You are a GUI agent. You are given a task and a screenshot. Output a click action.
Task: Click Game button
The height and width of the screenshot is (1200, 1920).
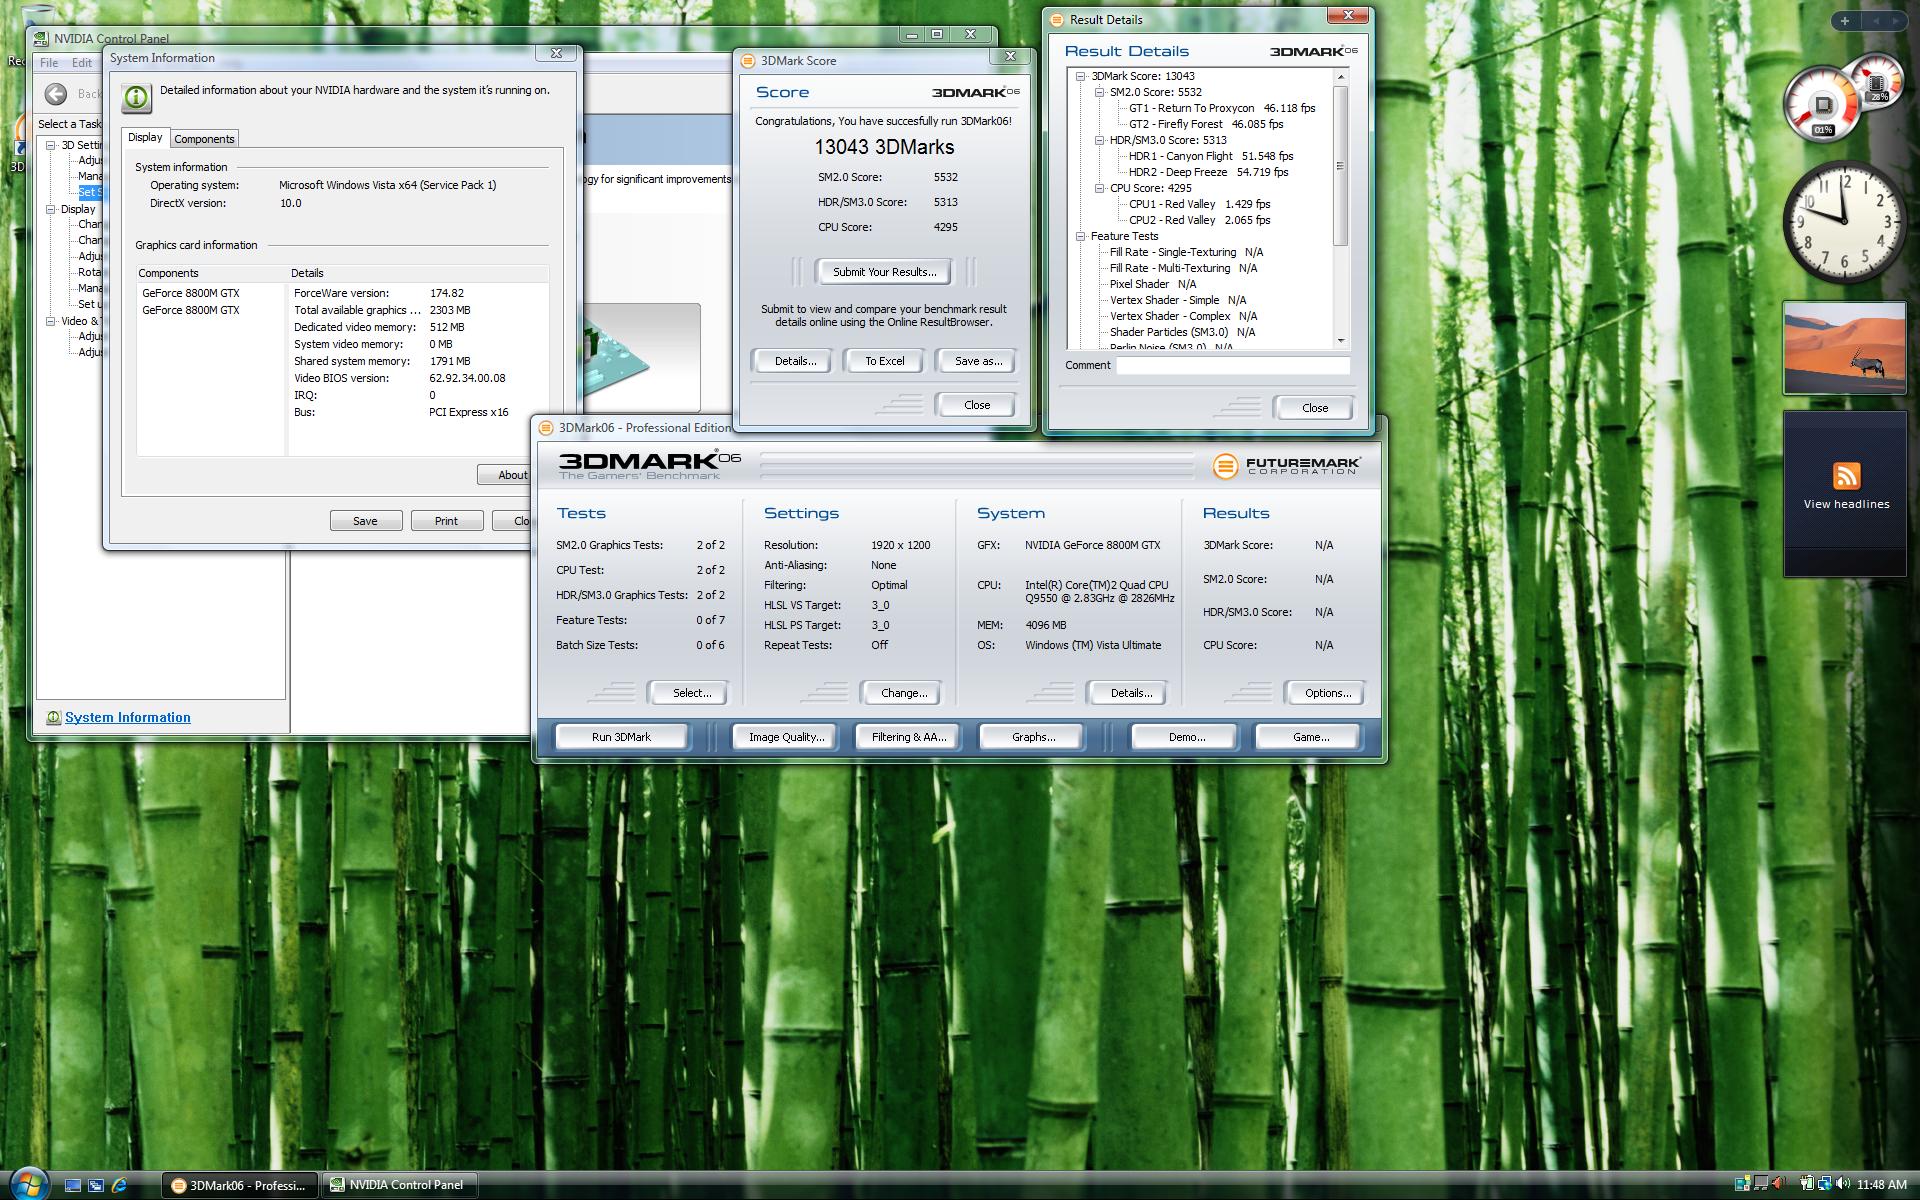(x=1310, y=737)
